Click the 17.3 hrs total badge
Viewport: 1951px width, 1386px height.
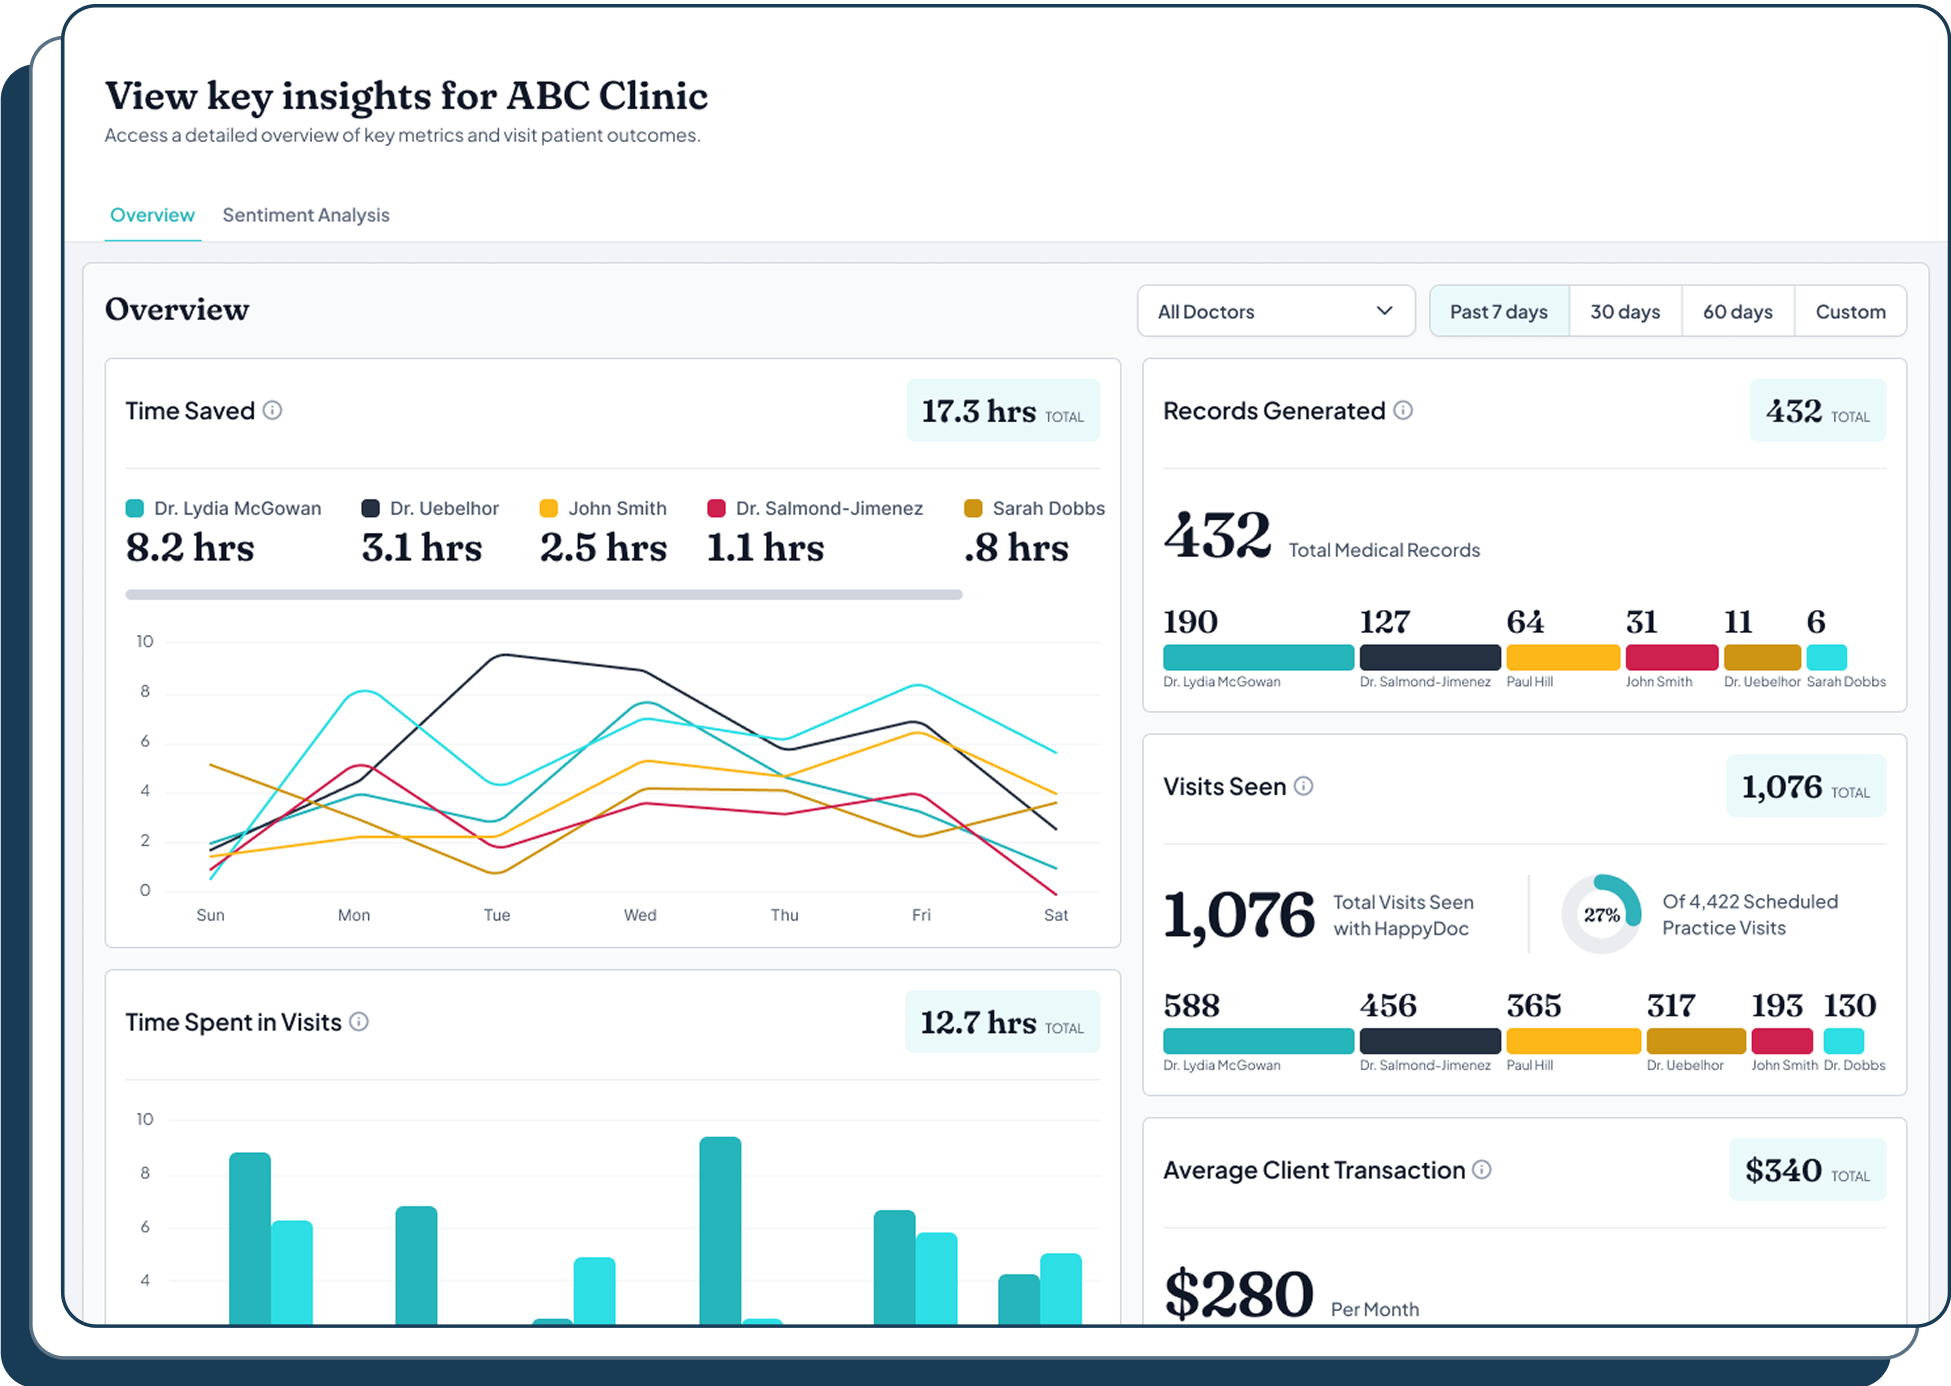[x=1002, y=410]
